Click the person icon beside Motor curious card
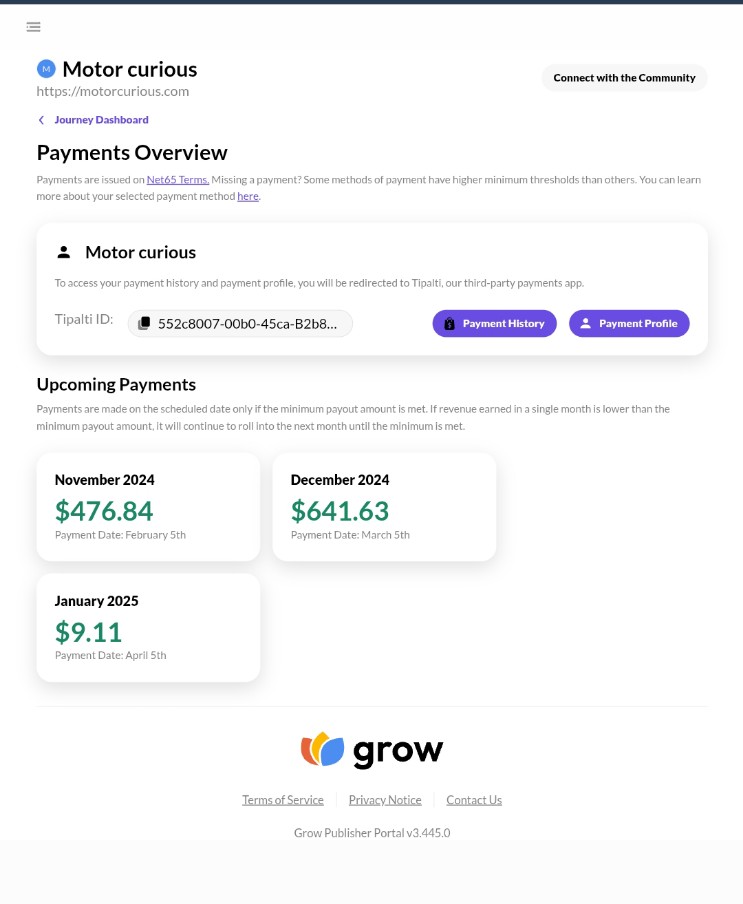The image size is (743, 904). (64, 252)
